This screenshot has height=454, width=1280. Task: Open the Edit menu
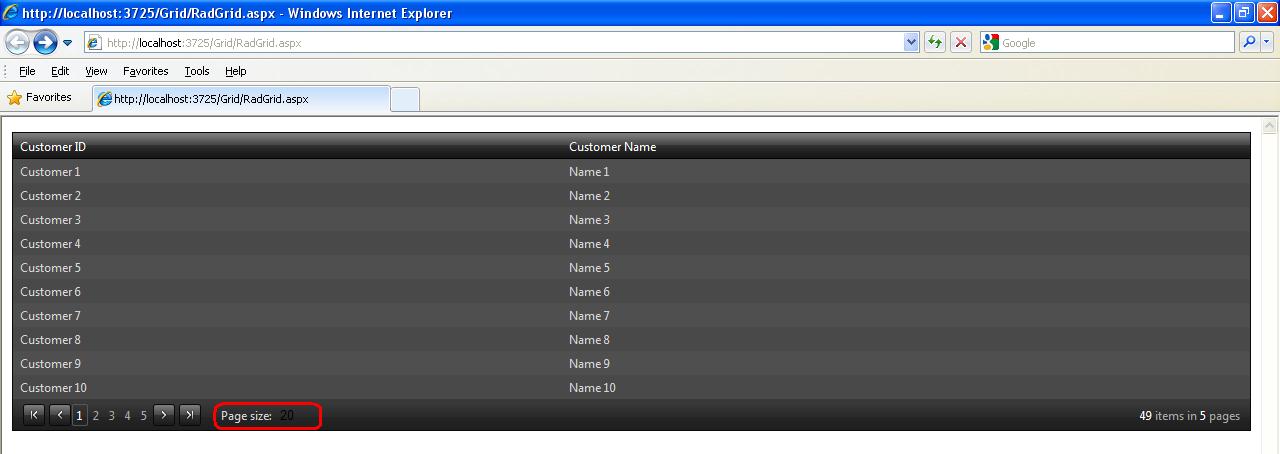click(x=60, y=71)
